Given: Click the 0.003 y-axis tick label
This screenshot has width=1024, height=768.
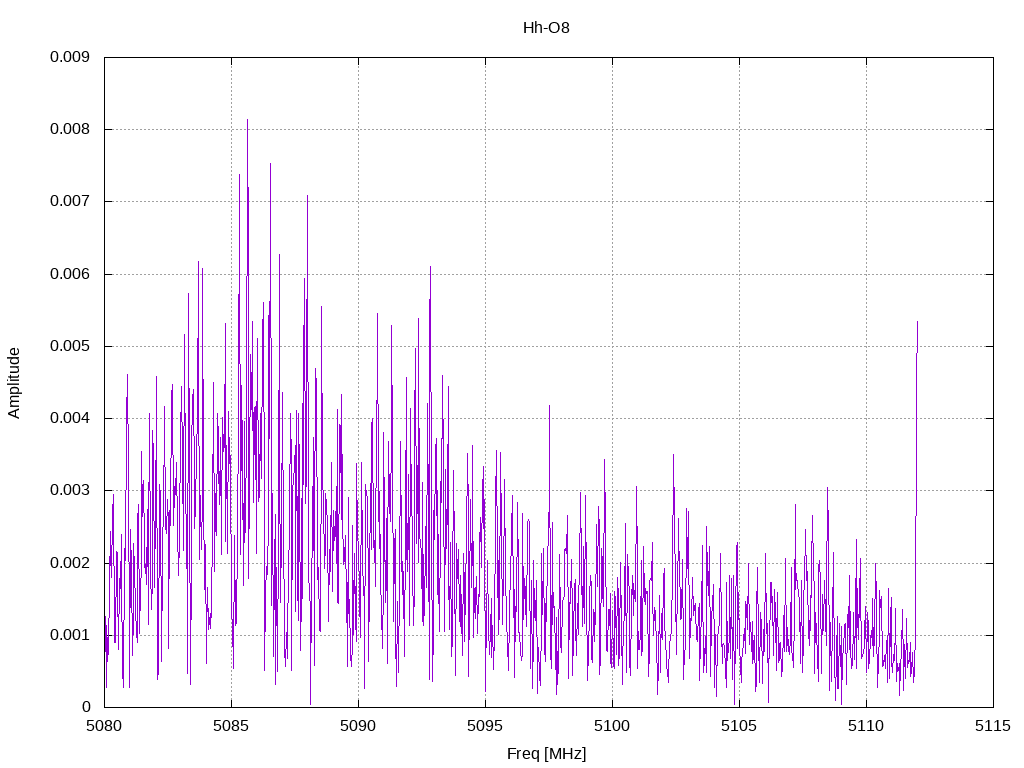Looking at the screenshot, I should (x=70, y=490).
